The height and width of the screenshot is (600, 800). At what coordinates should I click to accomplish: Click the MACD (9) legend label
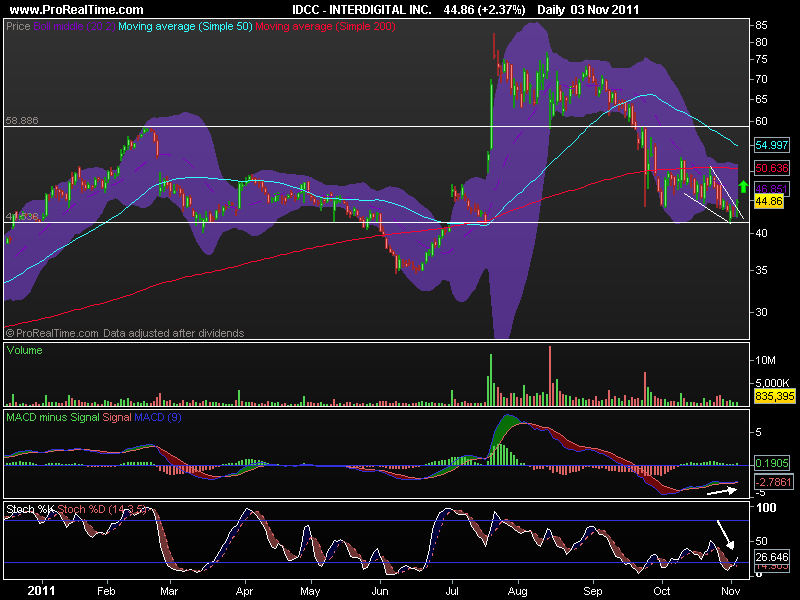point(158,417)
